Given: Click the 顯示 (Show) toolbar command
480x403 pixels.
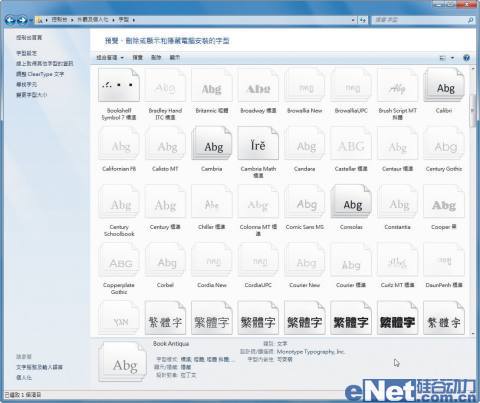Looking at the screenshot, I should [175, 58].
